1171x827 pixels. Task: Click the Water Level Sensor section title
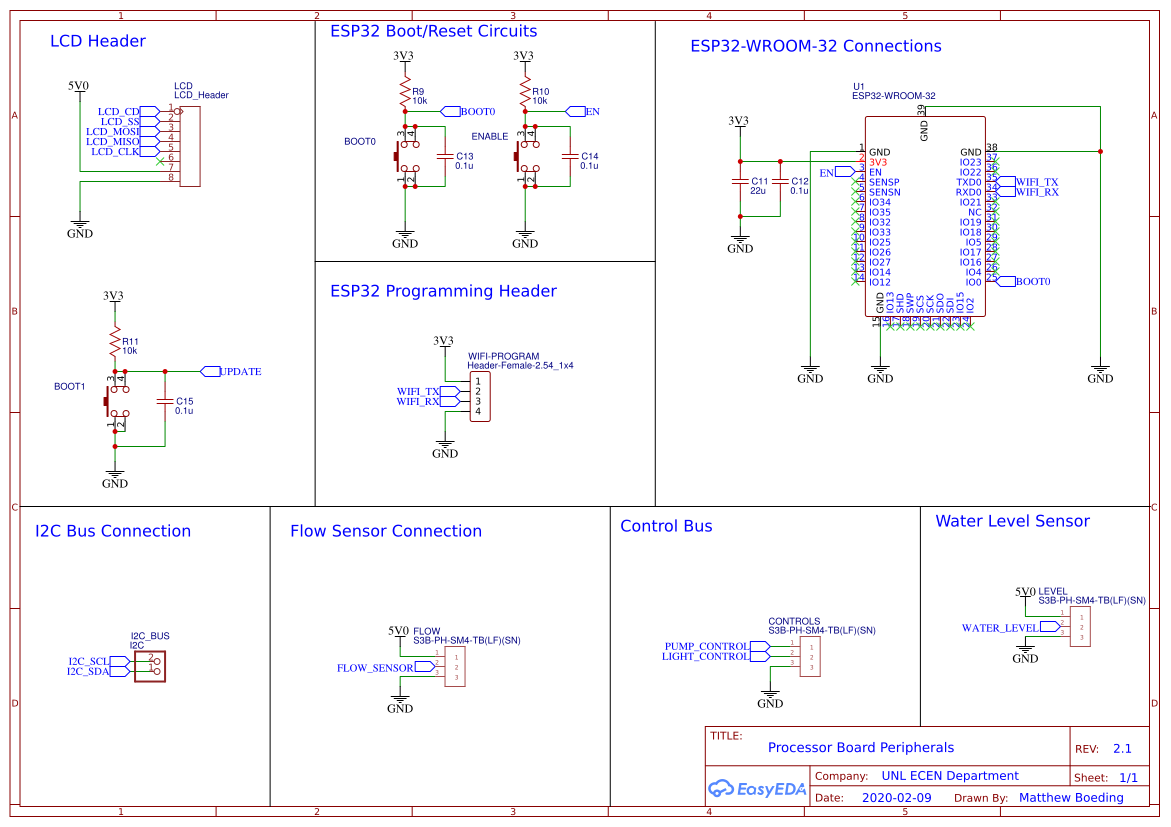[x=1012, y=521]
